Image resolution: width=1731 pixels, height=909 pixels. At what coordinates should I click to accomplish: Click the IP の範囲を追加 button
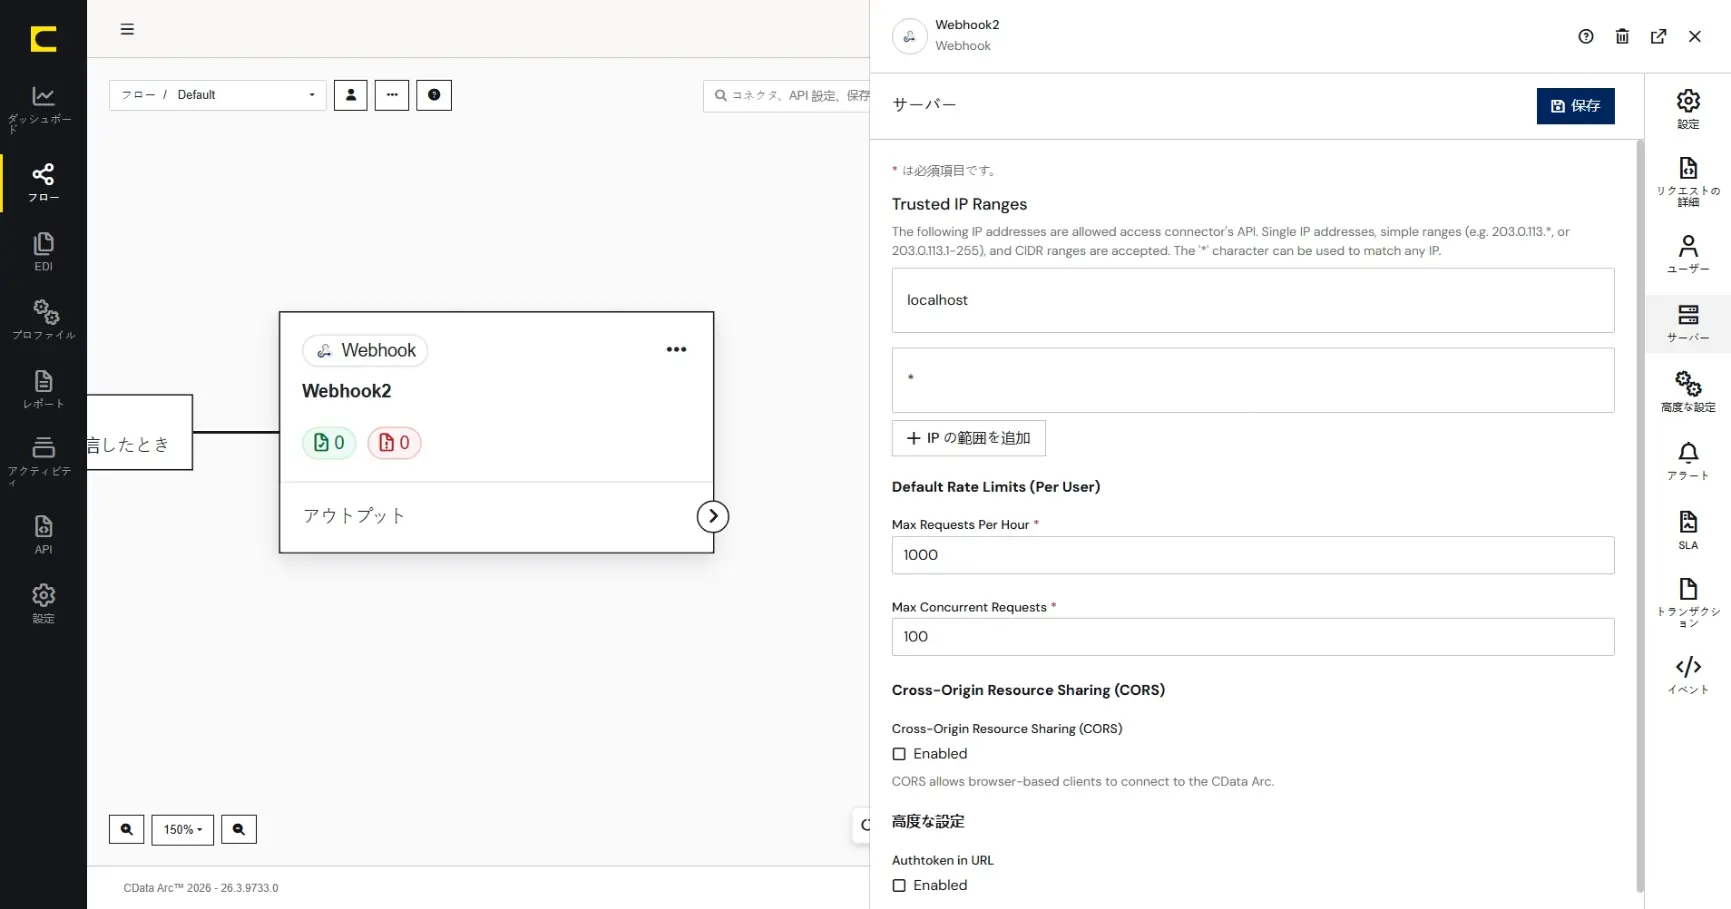tap(969, 438)
